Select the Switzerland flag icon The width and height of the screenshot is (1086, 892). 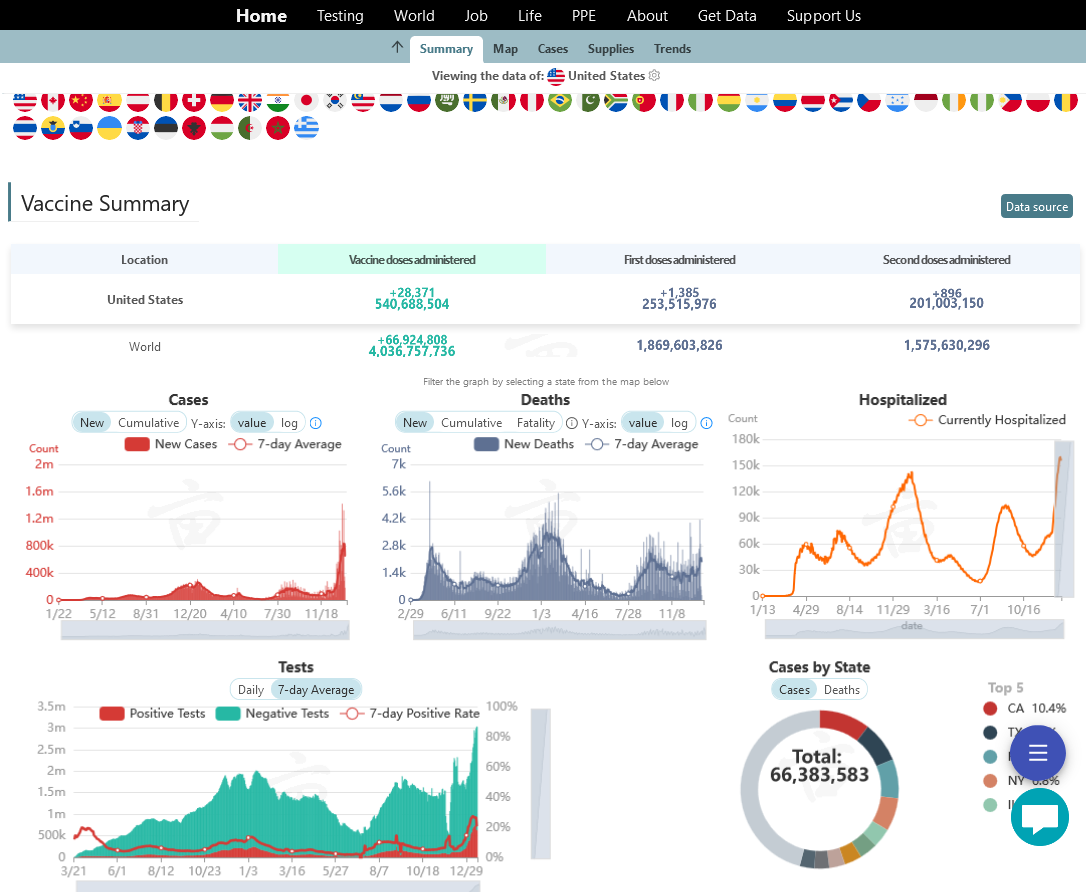(194, 101)
